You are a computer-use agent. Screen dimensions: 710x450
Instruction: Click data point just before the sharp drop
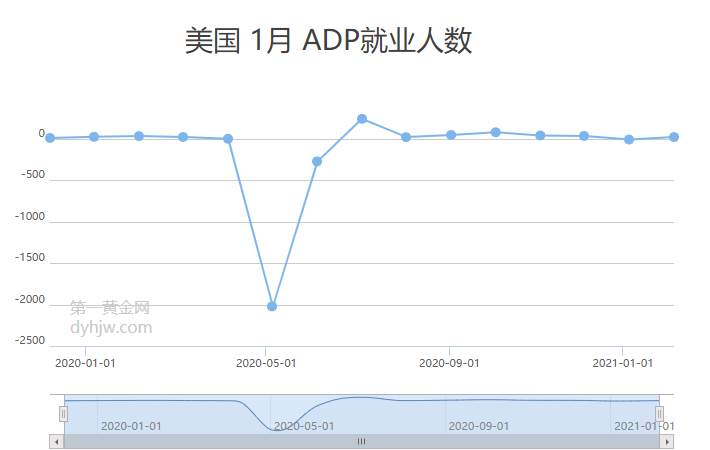(x=228, y=139)
